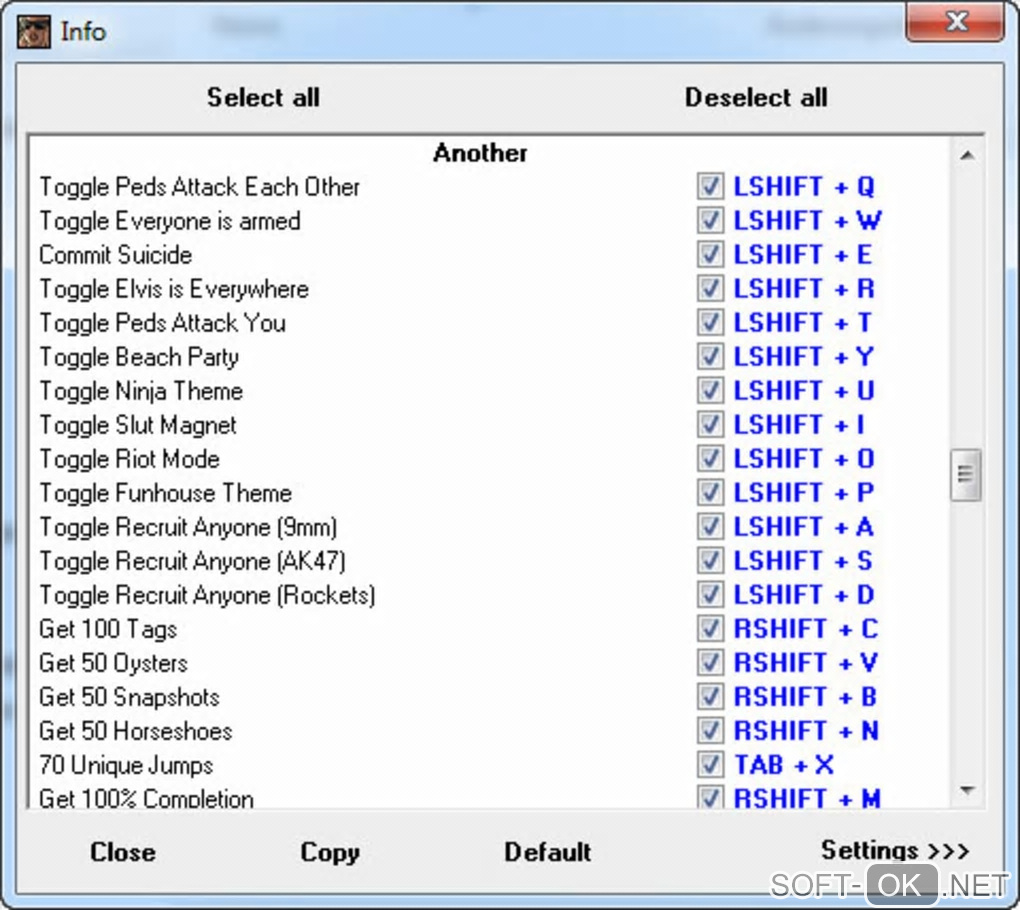Image resolution: width=1020 pixels, height=910 pixels.
Task: Click 'Toggle Ninja Theme' entry
Action: coord(141,392)
